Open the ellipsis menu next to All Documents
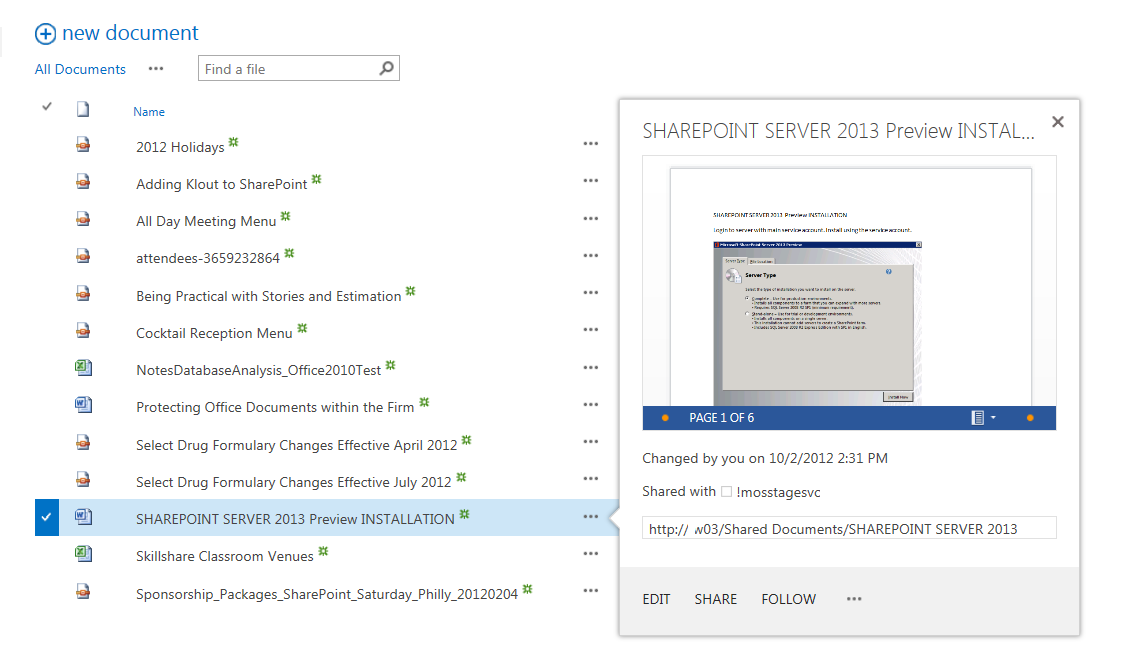 point(156,69)
